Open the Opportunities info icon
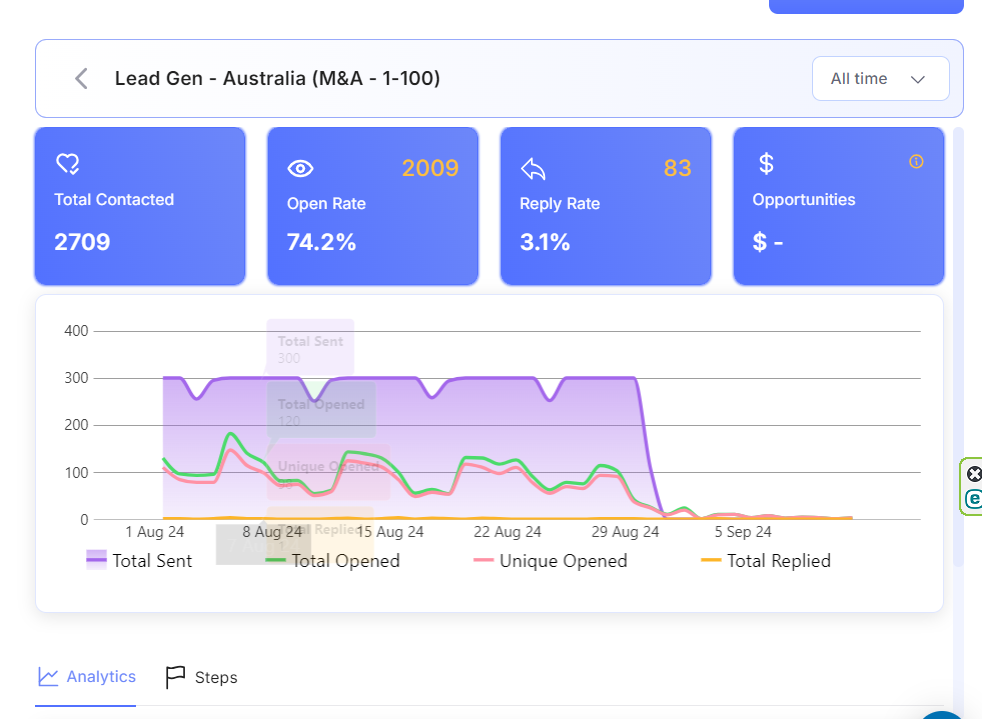The width and height of the screenshot is (982, 719). pos(916,162)
